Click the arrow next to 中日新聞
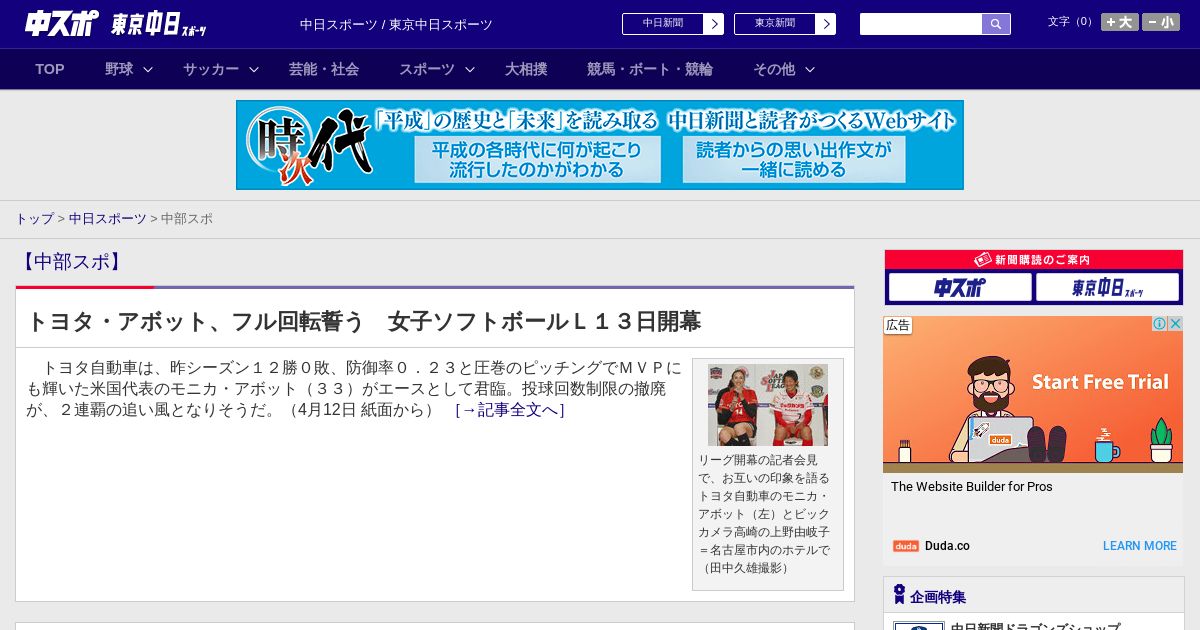Viewport: 1200px width, 630px height. click(x=714, y=24)
